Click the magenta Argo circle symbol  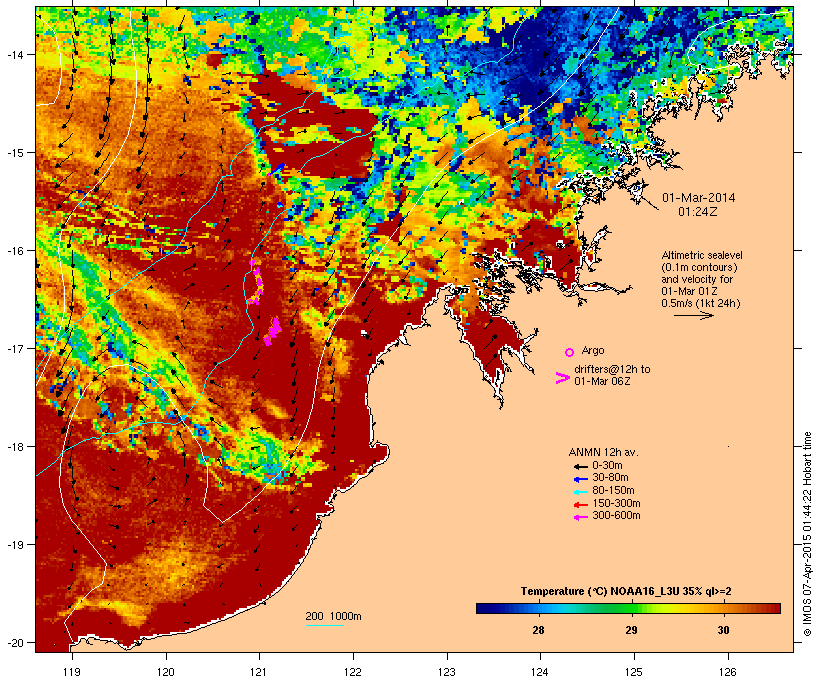(x=570, y=352)
